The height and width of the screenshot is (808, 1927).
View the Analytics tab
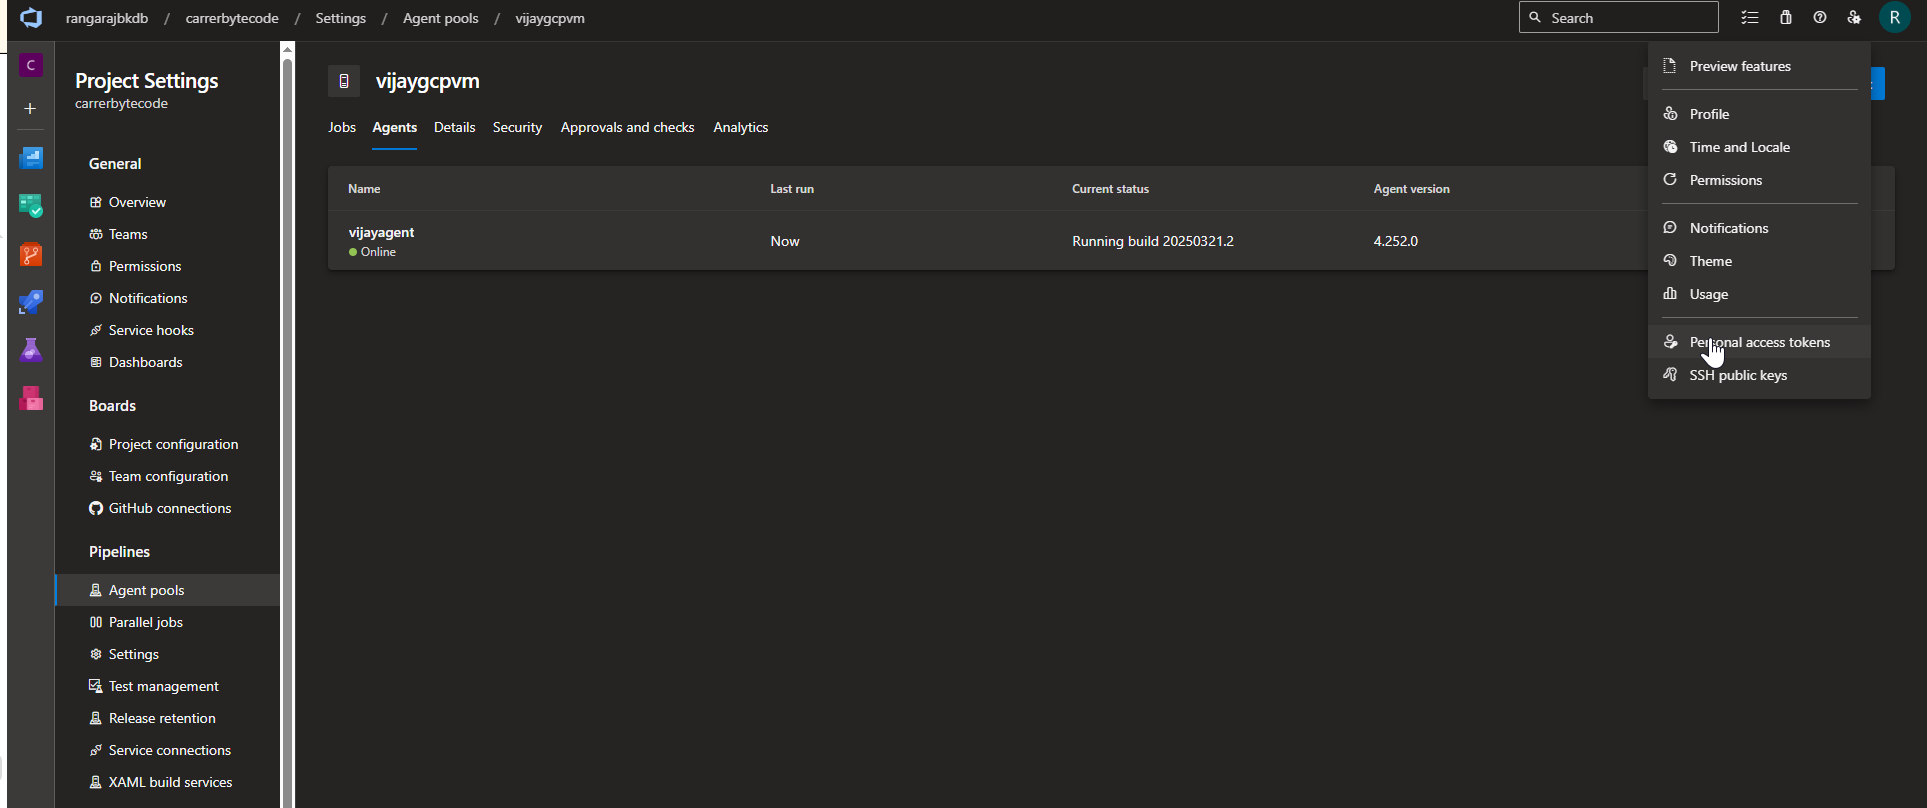[741, 128]
